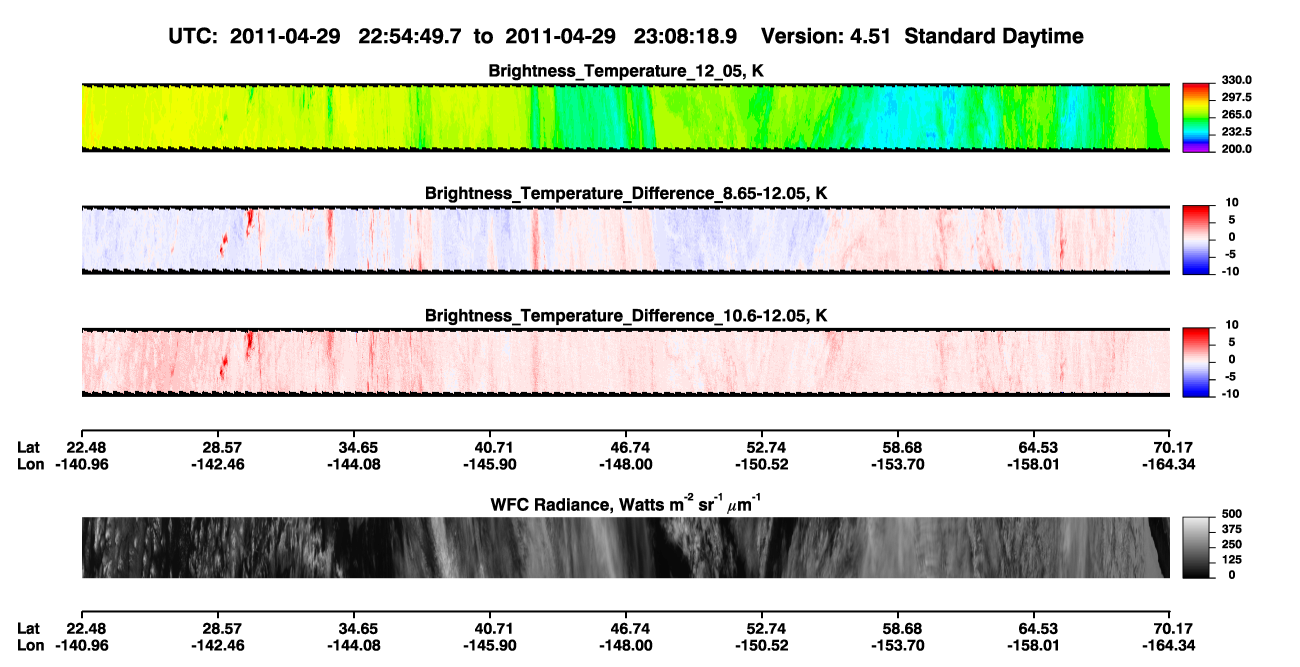
Task: Click the Brightness_Temperature_Difference_10.6-12.05 image strip
Action: pos(625,362)
